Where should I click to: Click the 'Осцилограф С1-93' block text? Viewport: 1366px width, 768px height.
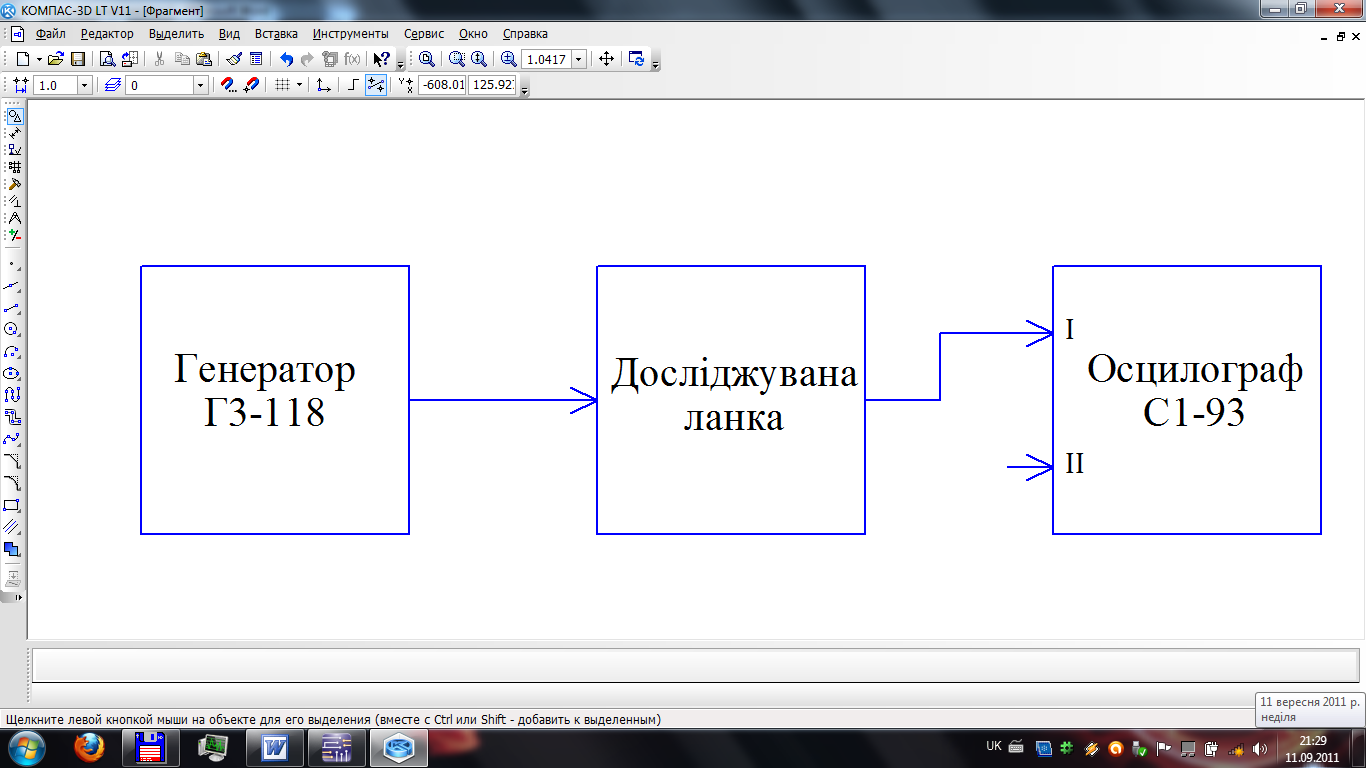click(x=1195, y=390)
